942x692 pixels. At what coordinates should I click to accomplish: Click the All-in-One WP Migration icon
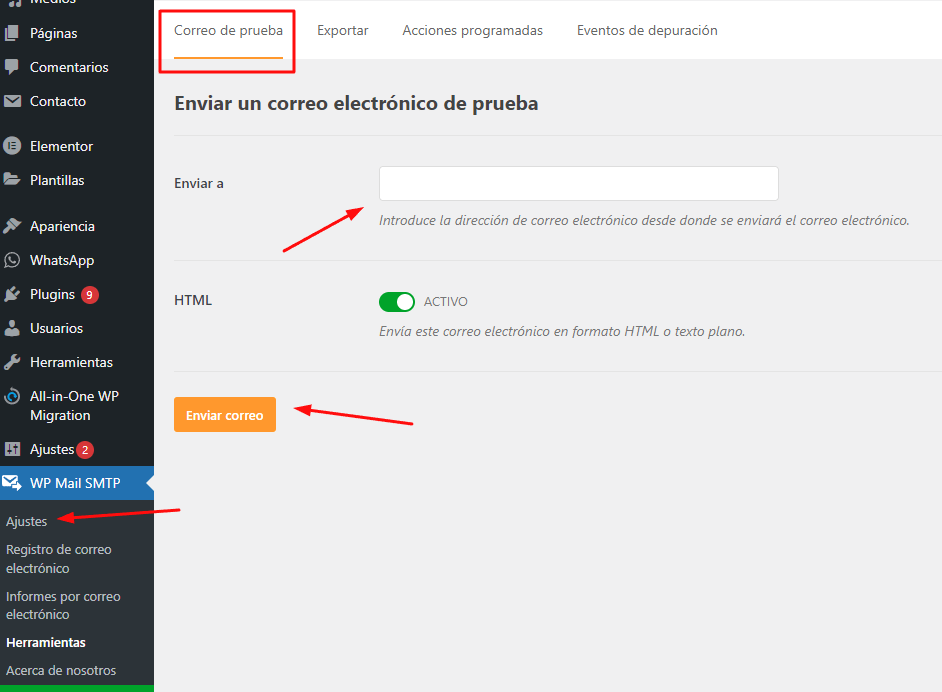[x=12, y=396]
